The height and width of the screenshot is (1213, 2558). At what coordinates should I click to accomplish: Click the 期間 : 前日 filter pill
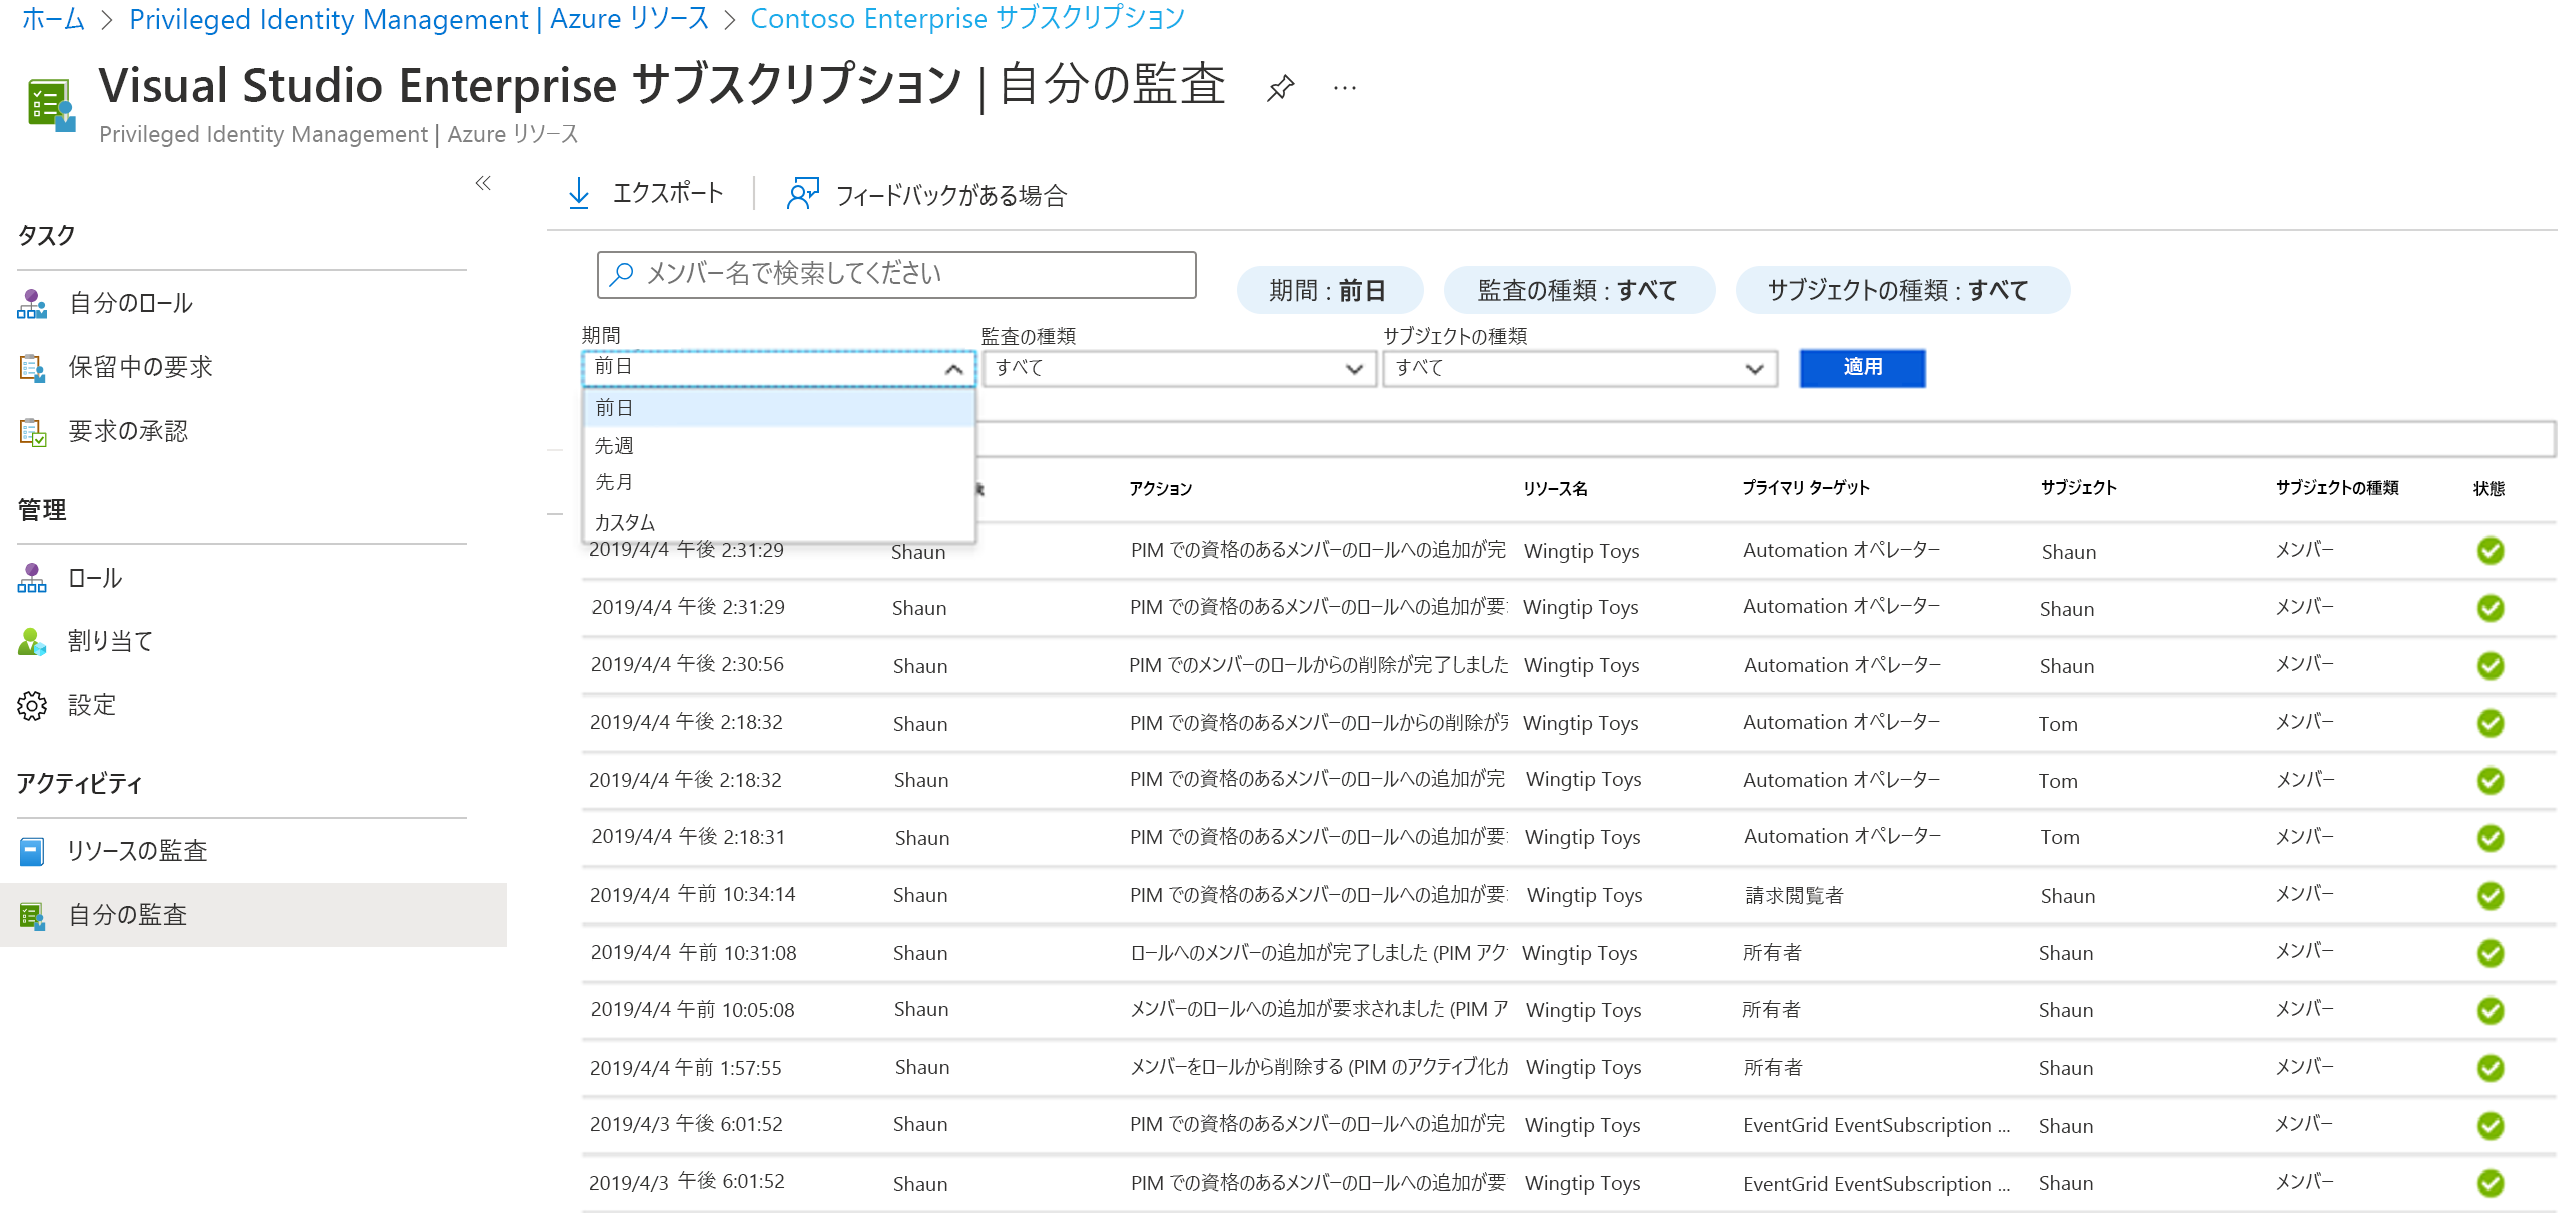point(1329,290)
